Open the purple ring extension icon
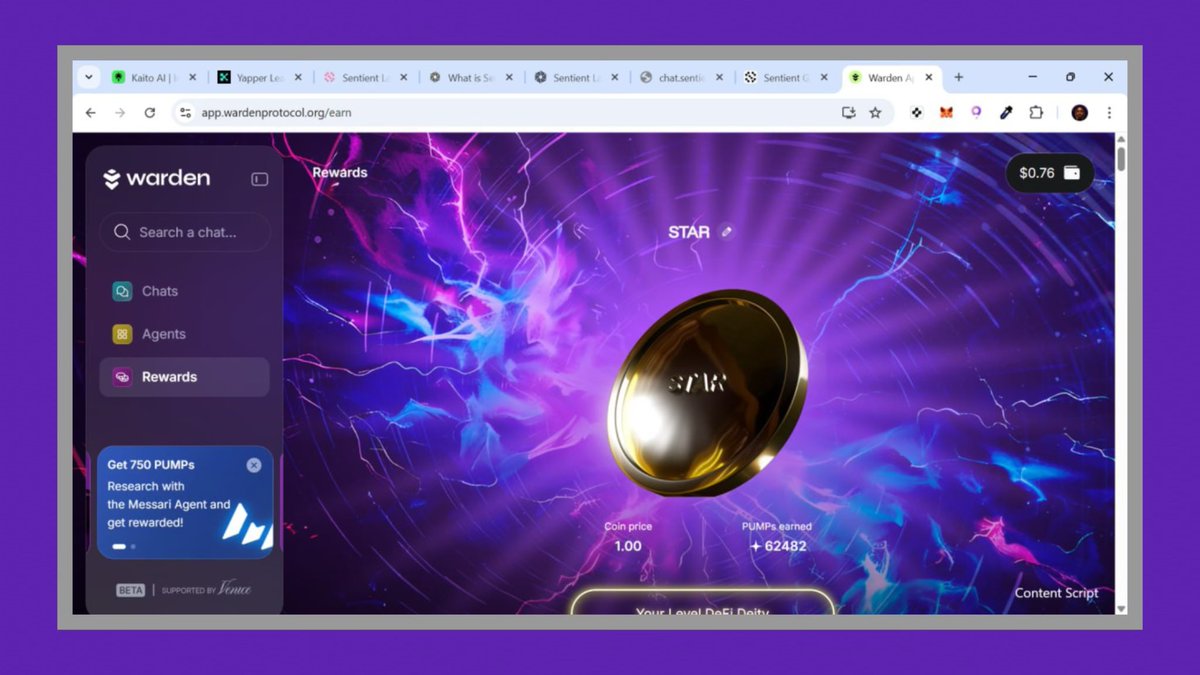1200x675 pixels. click(976, 113)
